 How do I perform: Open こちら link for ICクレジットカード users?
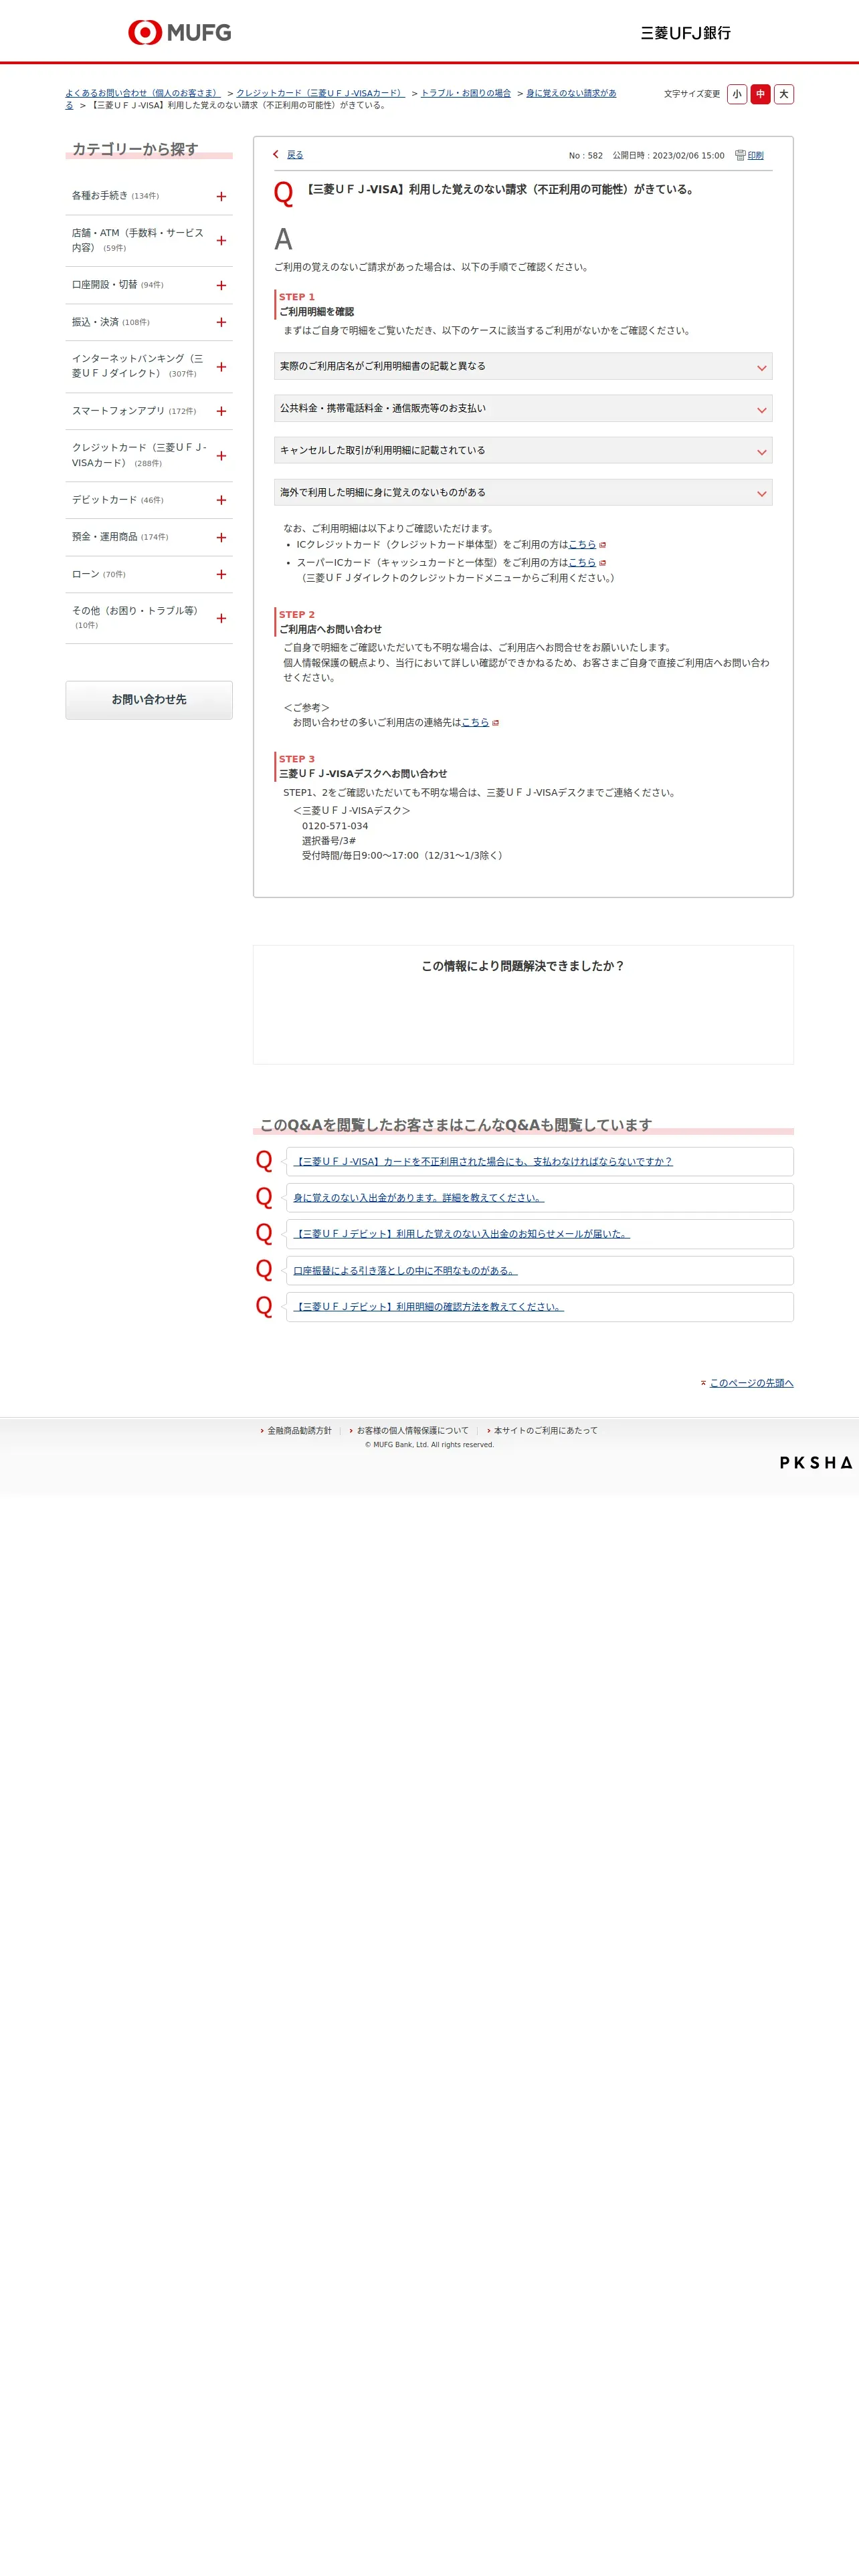click(582, 545)
